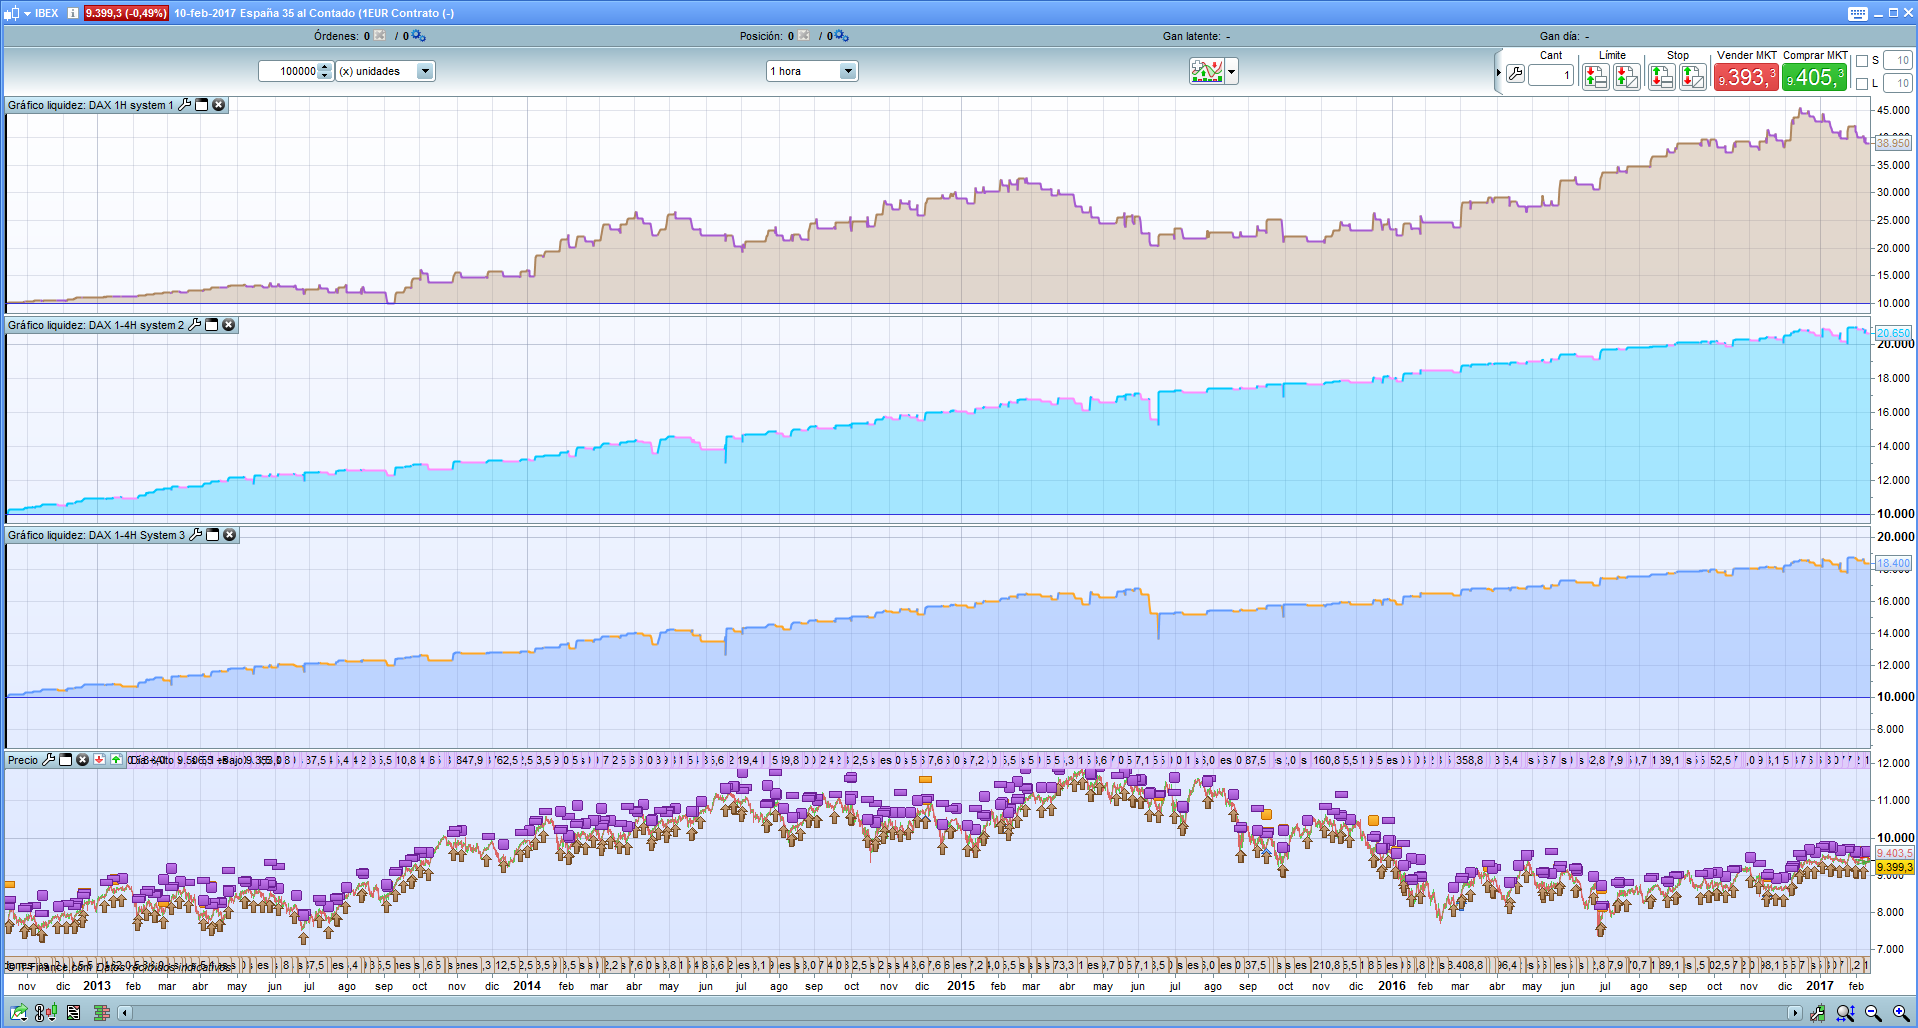Maximize the Precio price panel
The image size is (1918, 1028).
(65, 760)
